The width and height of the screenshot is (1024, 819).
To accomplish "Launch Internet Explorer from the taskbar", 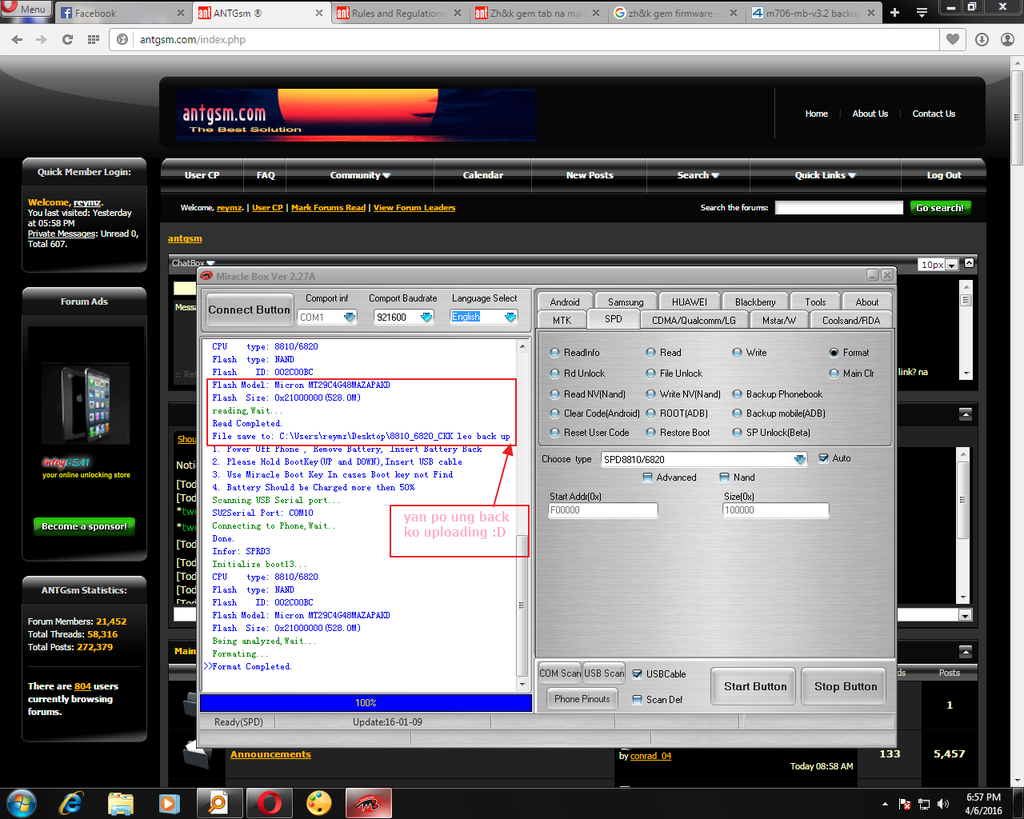I will [71, 803].
